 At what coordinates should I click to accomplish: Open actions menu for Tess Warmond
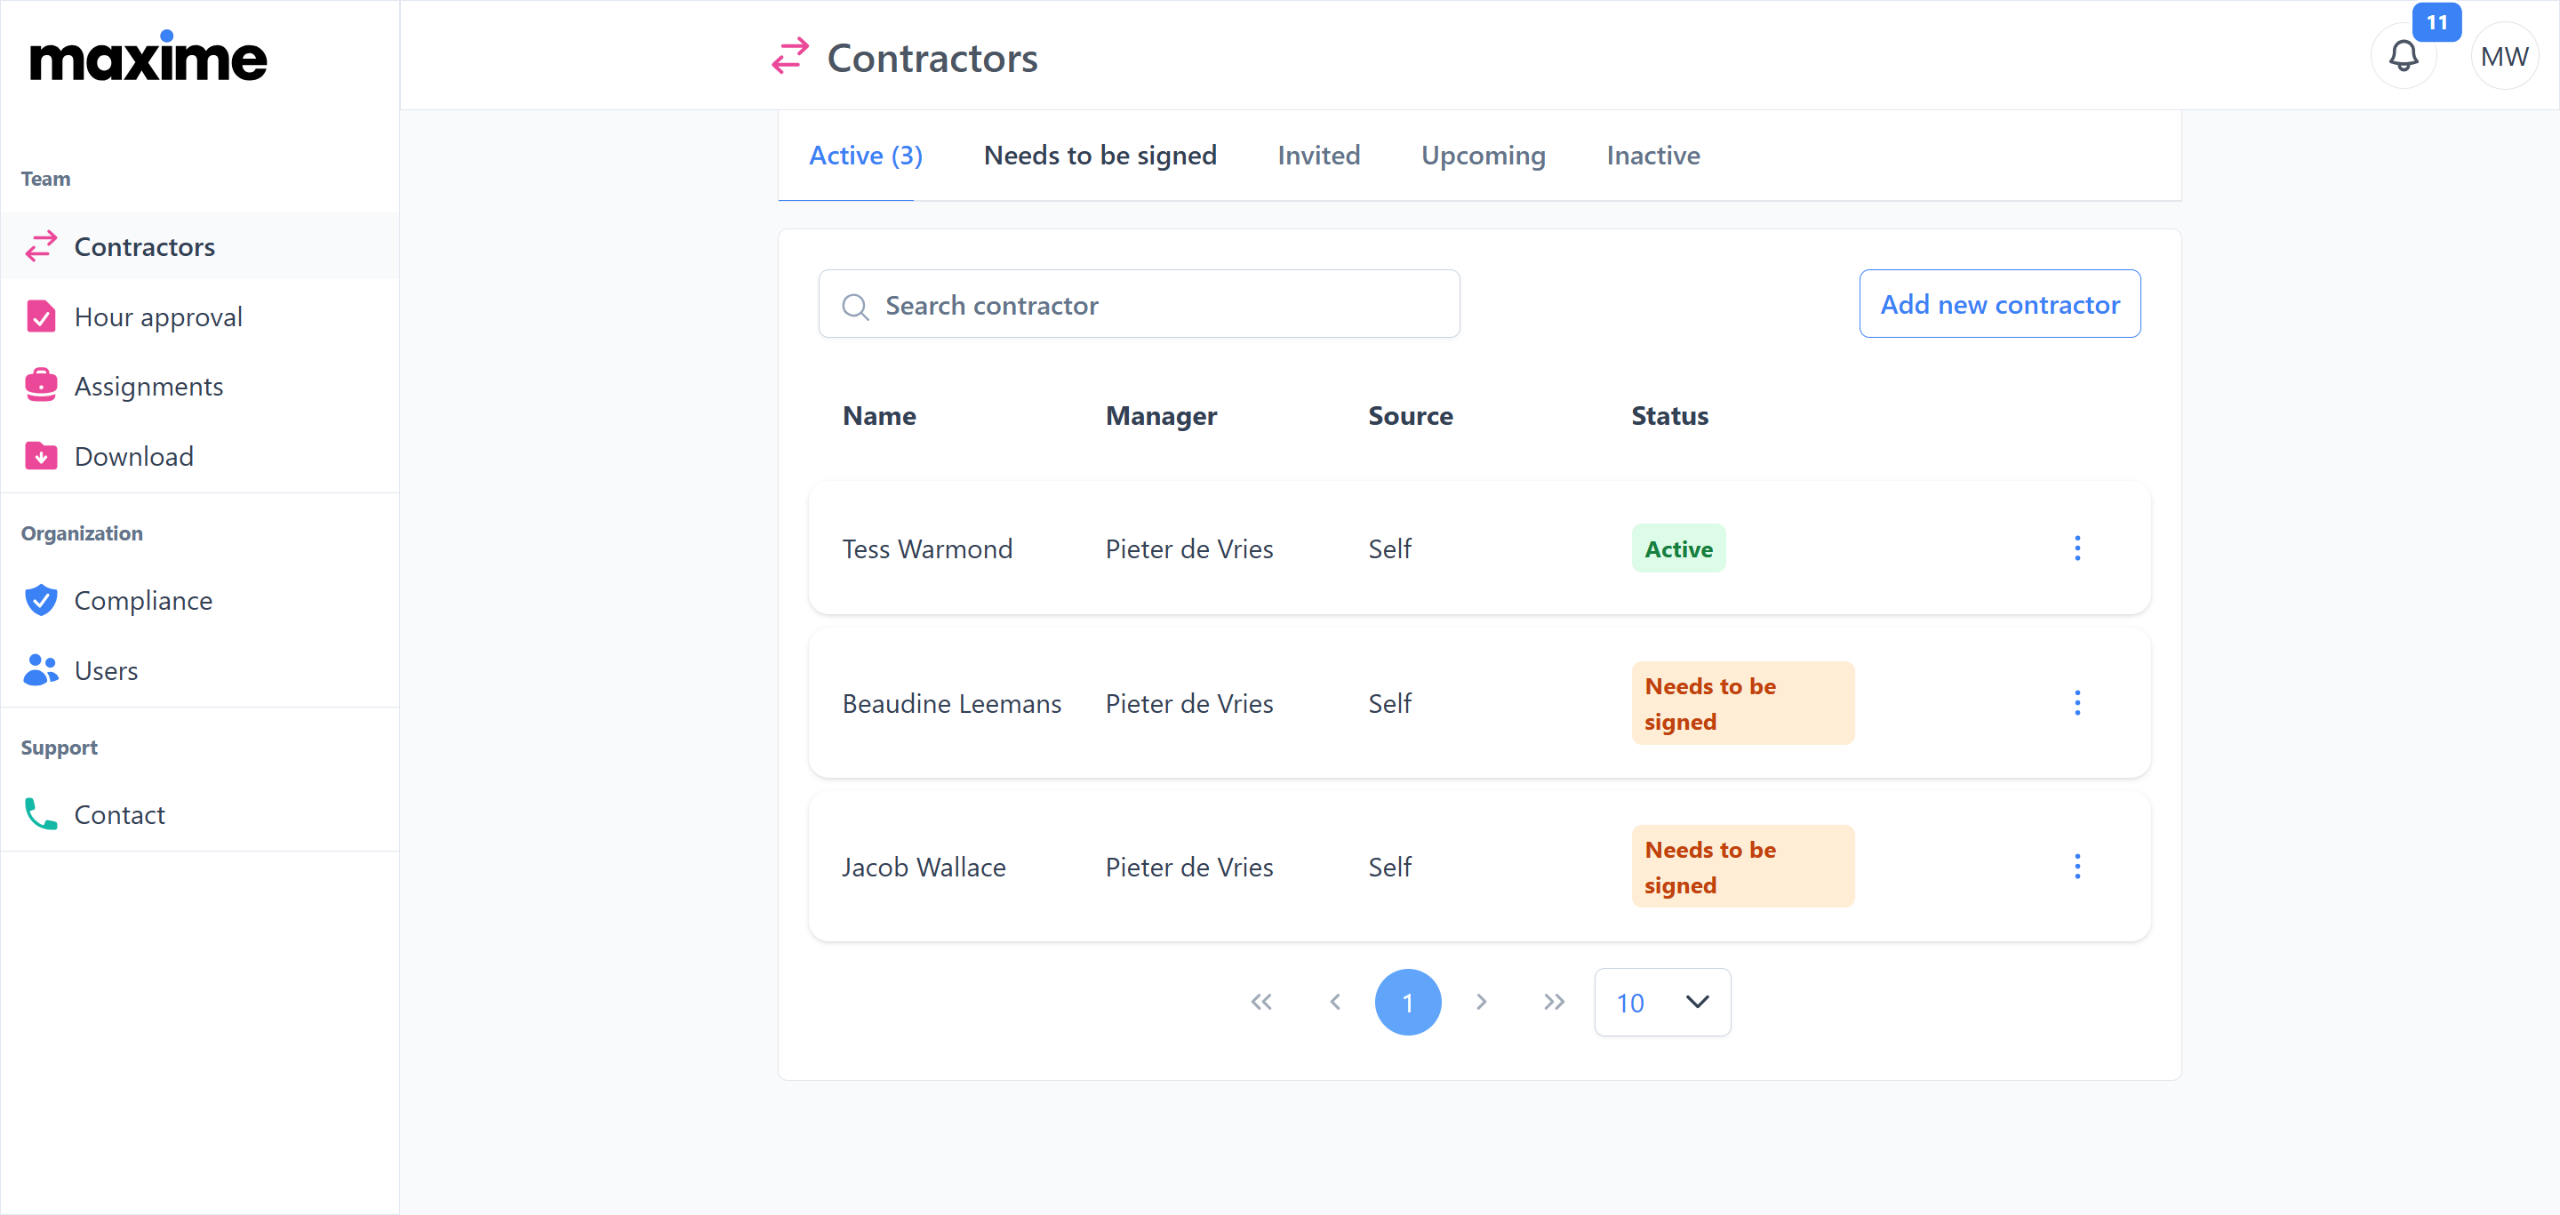pos(2077,548)
